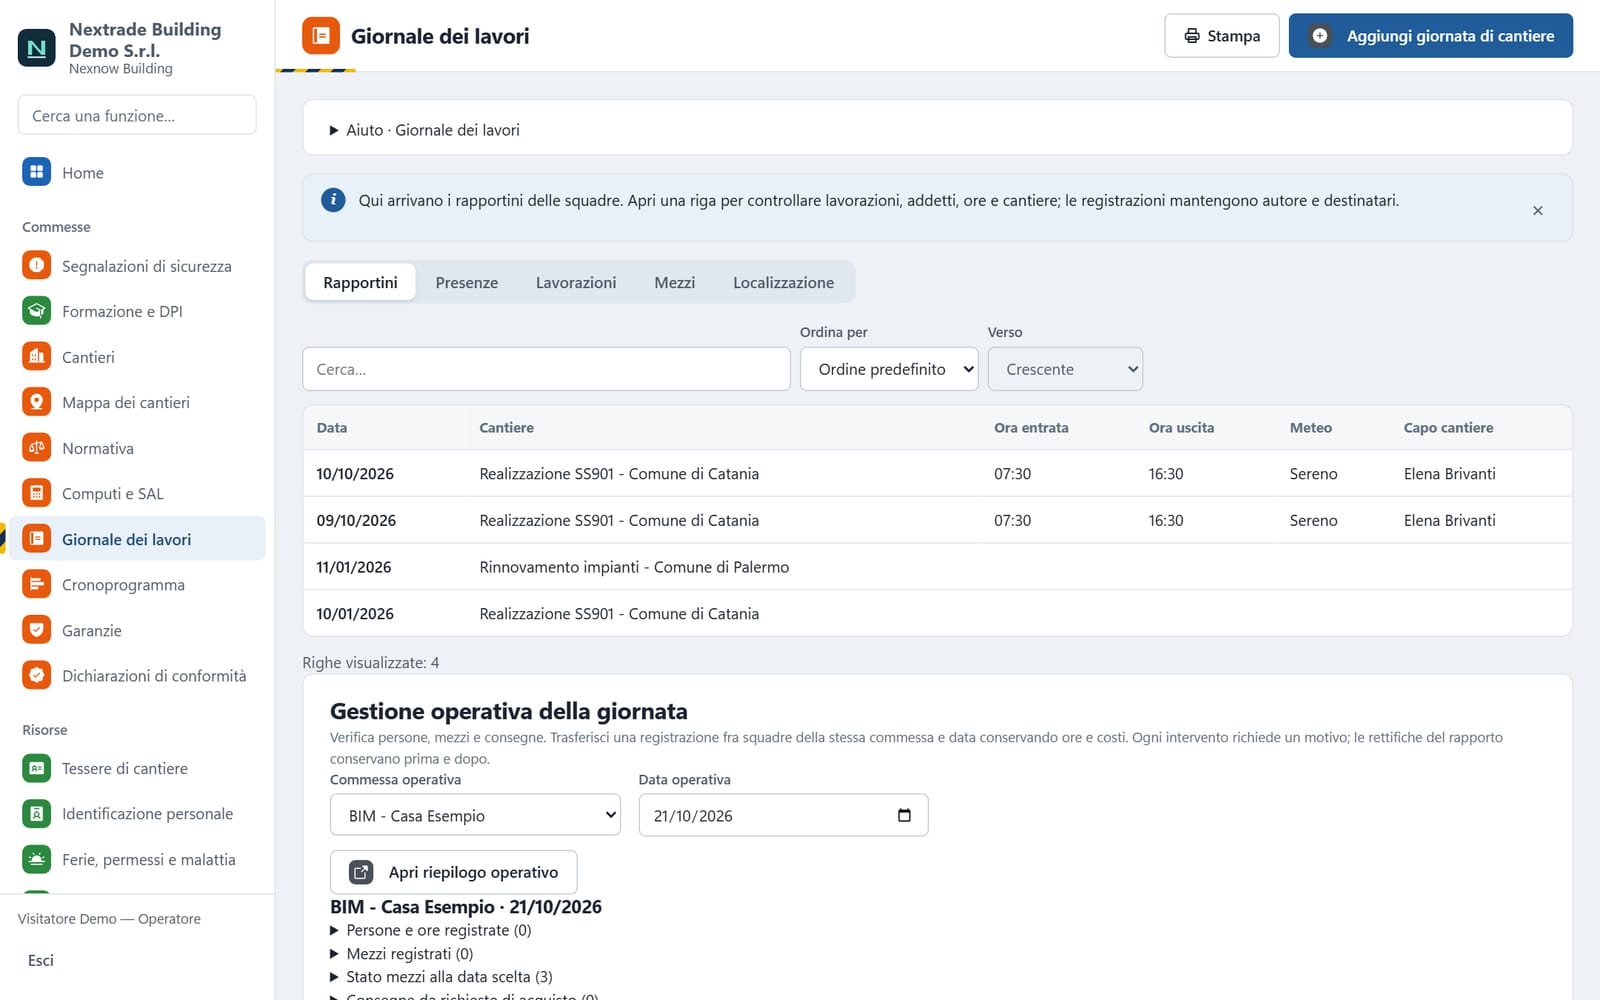Click the Stampa button
The height and width of the screenshot is (1000, 1600).
click(x=1222, y=36)
